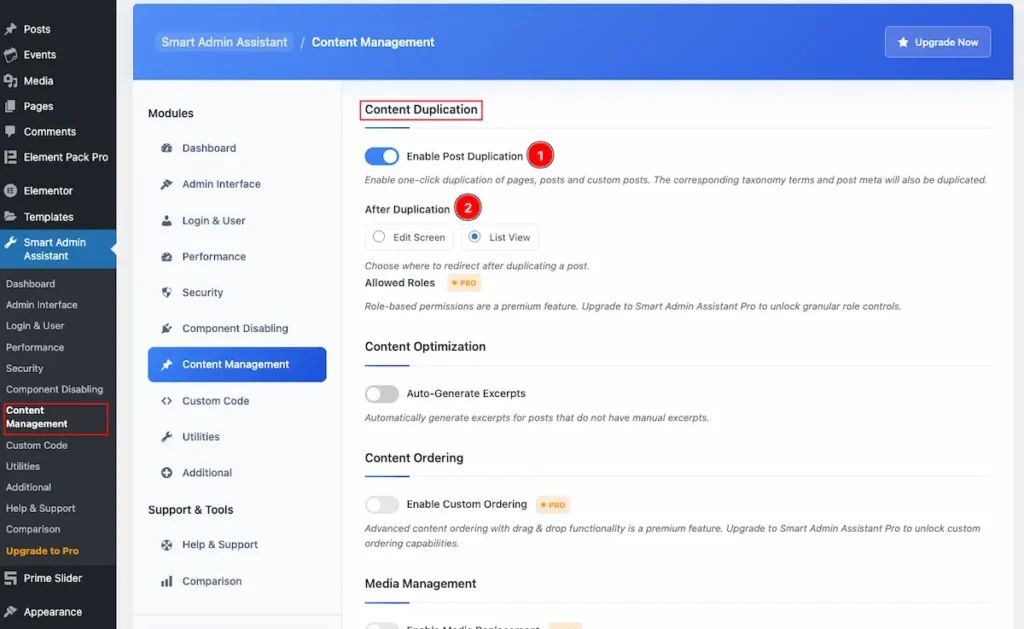Click the Smart Admin Assistant wrench icon
Image resolution: width=1024 pixels, height=629 pixels.
[x=10, y=242]
